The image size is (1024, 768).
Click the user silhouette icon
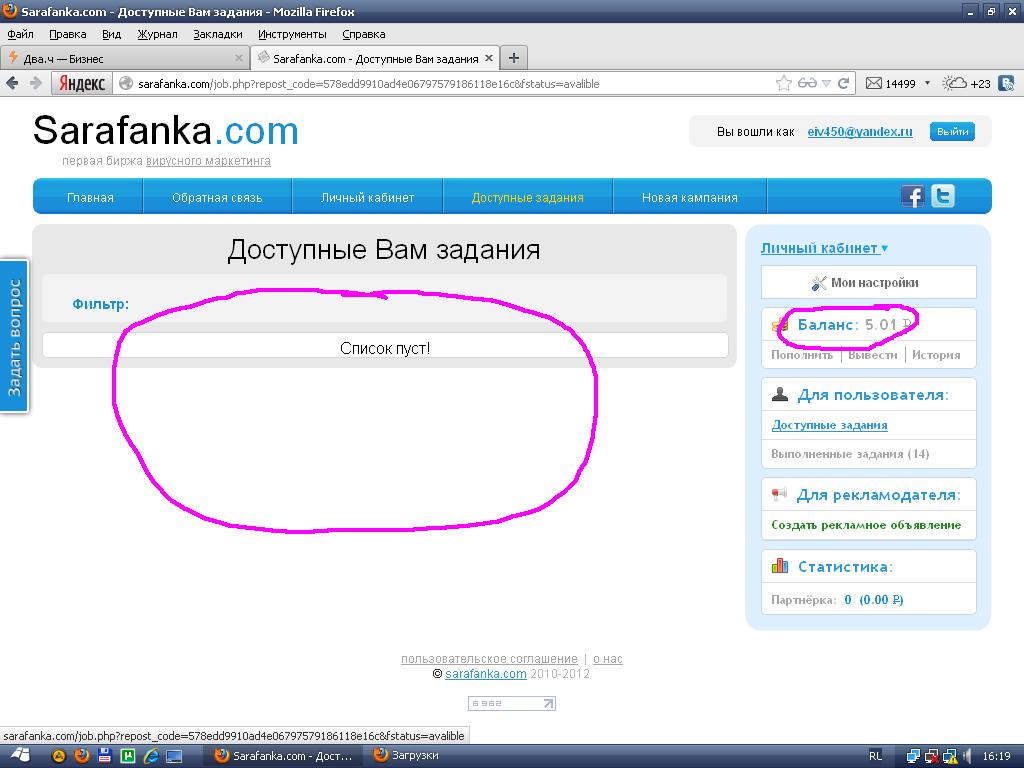click(x=780, y=394)
